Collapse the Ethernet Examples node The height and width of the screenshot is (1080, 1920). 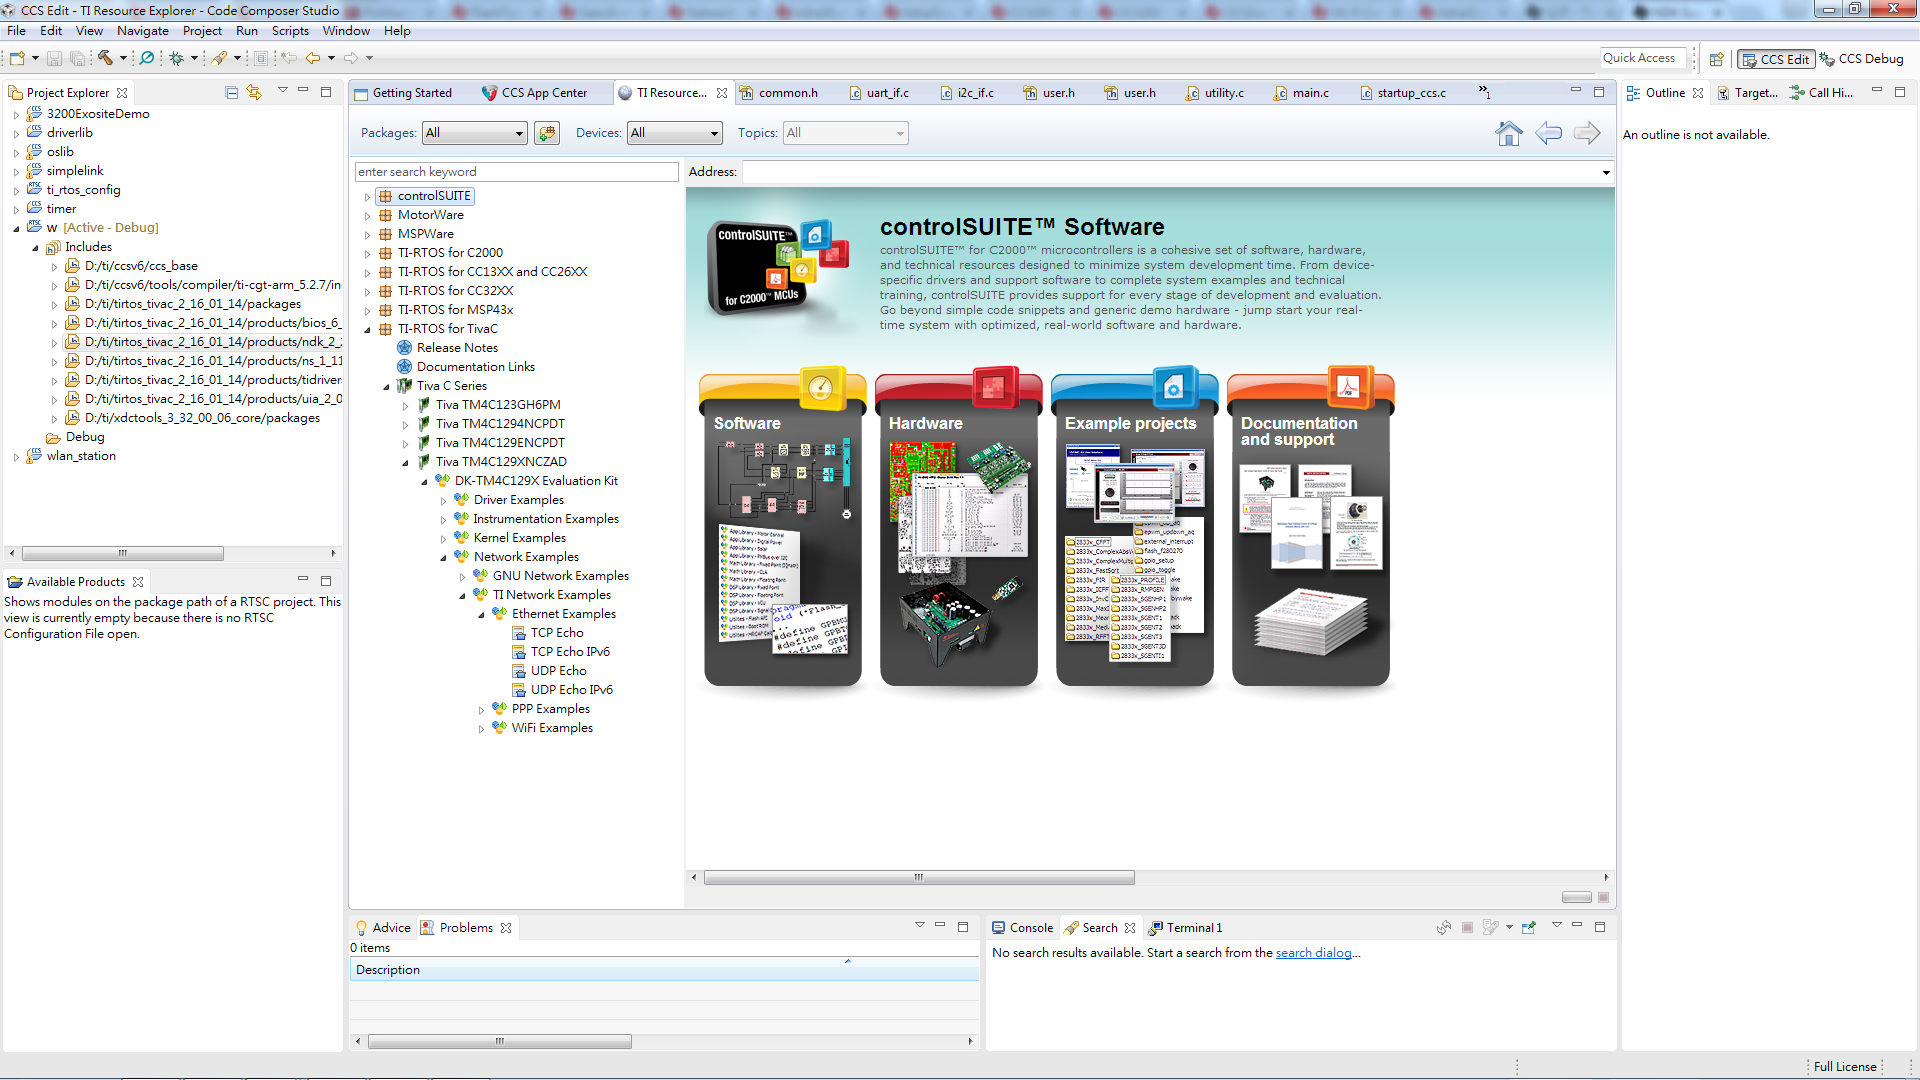coord(481,615)
